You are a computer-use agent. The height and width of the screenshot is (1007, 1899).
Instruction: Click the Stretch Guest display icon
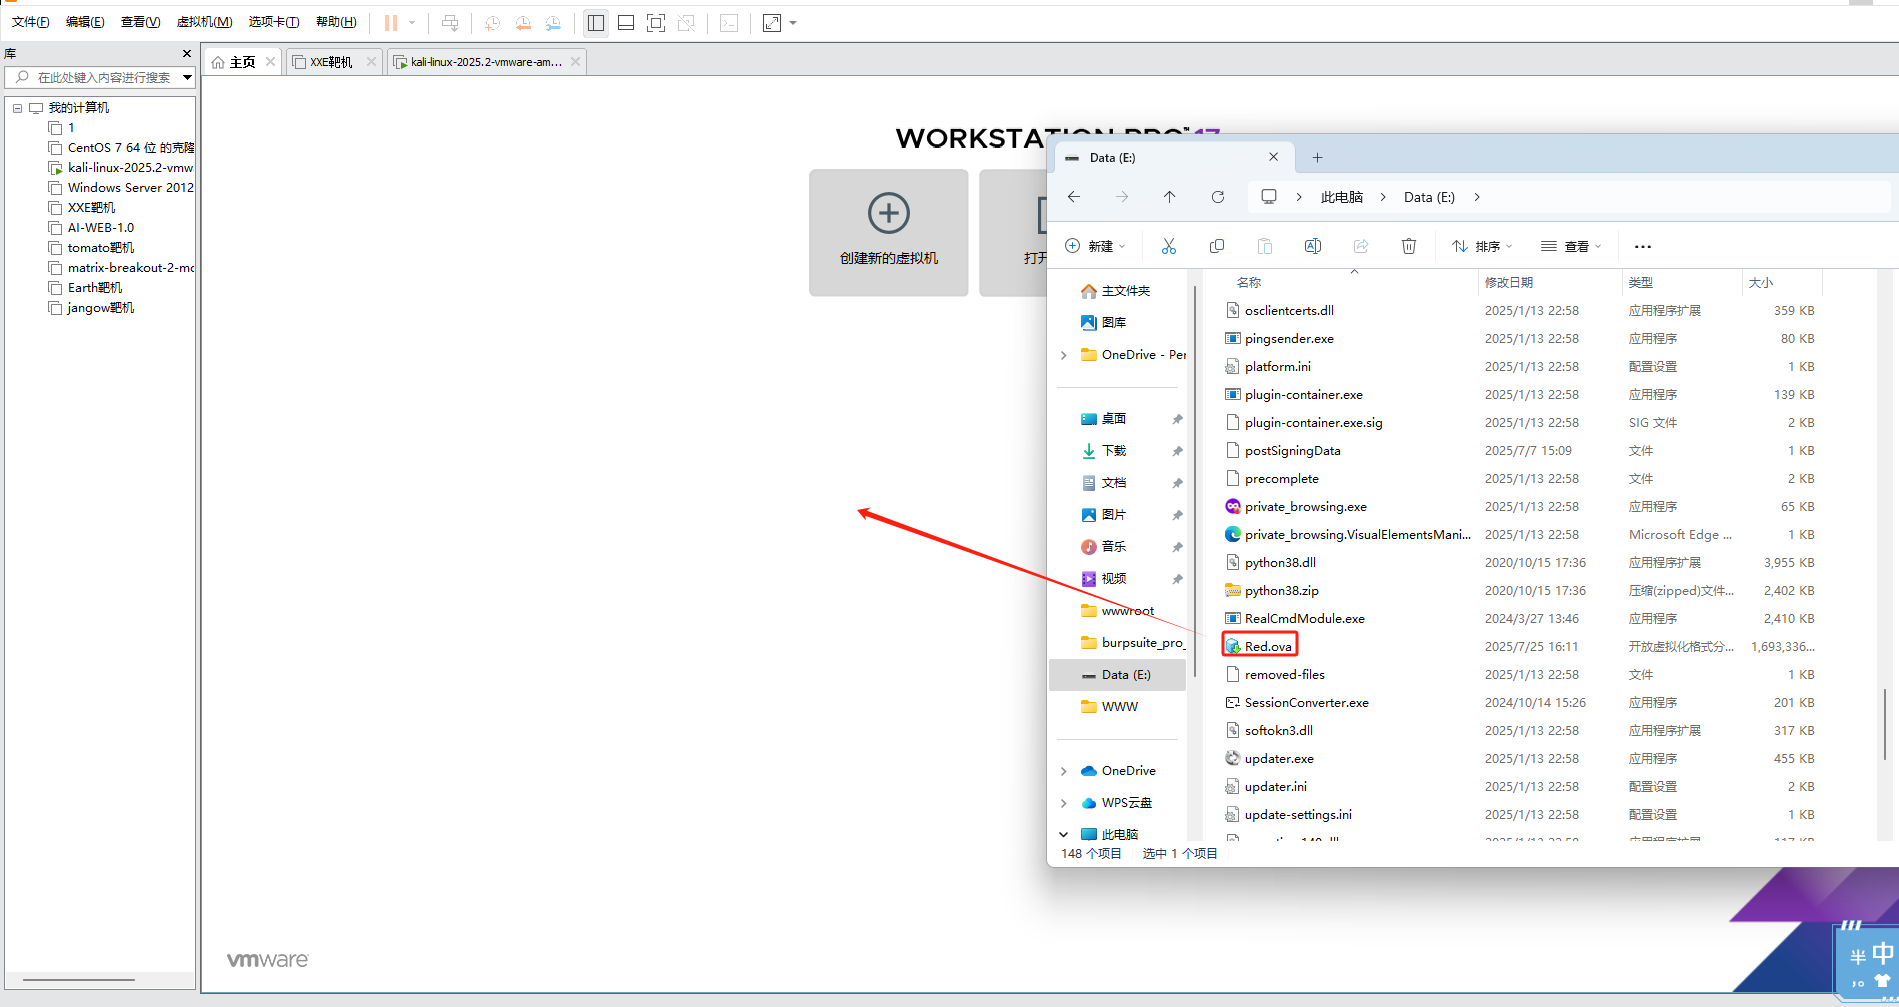(x=772, y=22)
